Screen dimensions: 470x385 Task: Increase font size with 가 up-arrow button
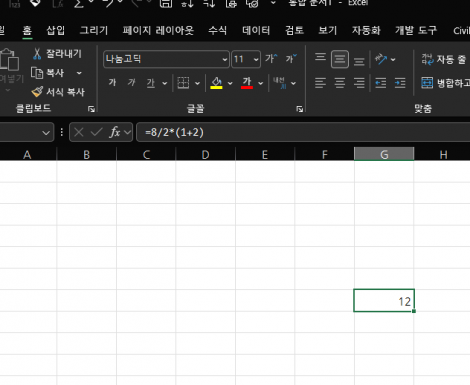[271, 59]
